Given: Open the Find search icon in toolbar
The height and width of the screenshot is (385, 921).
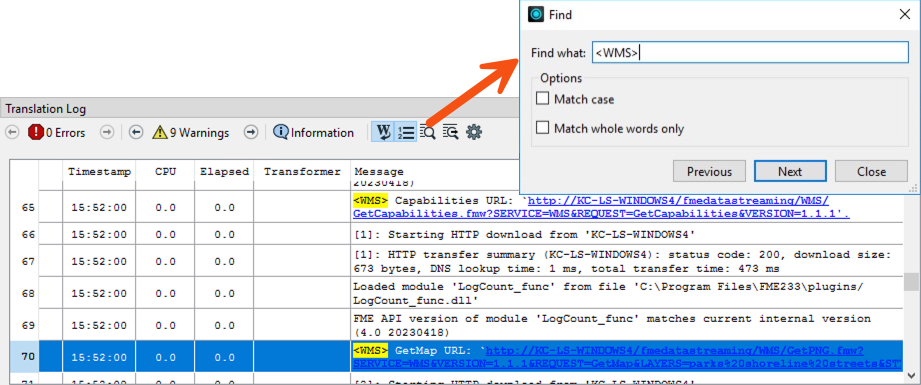Looking at the screenshot, I should pos(428,132).
